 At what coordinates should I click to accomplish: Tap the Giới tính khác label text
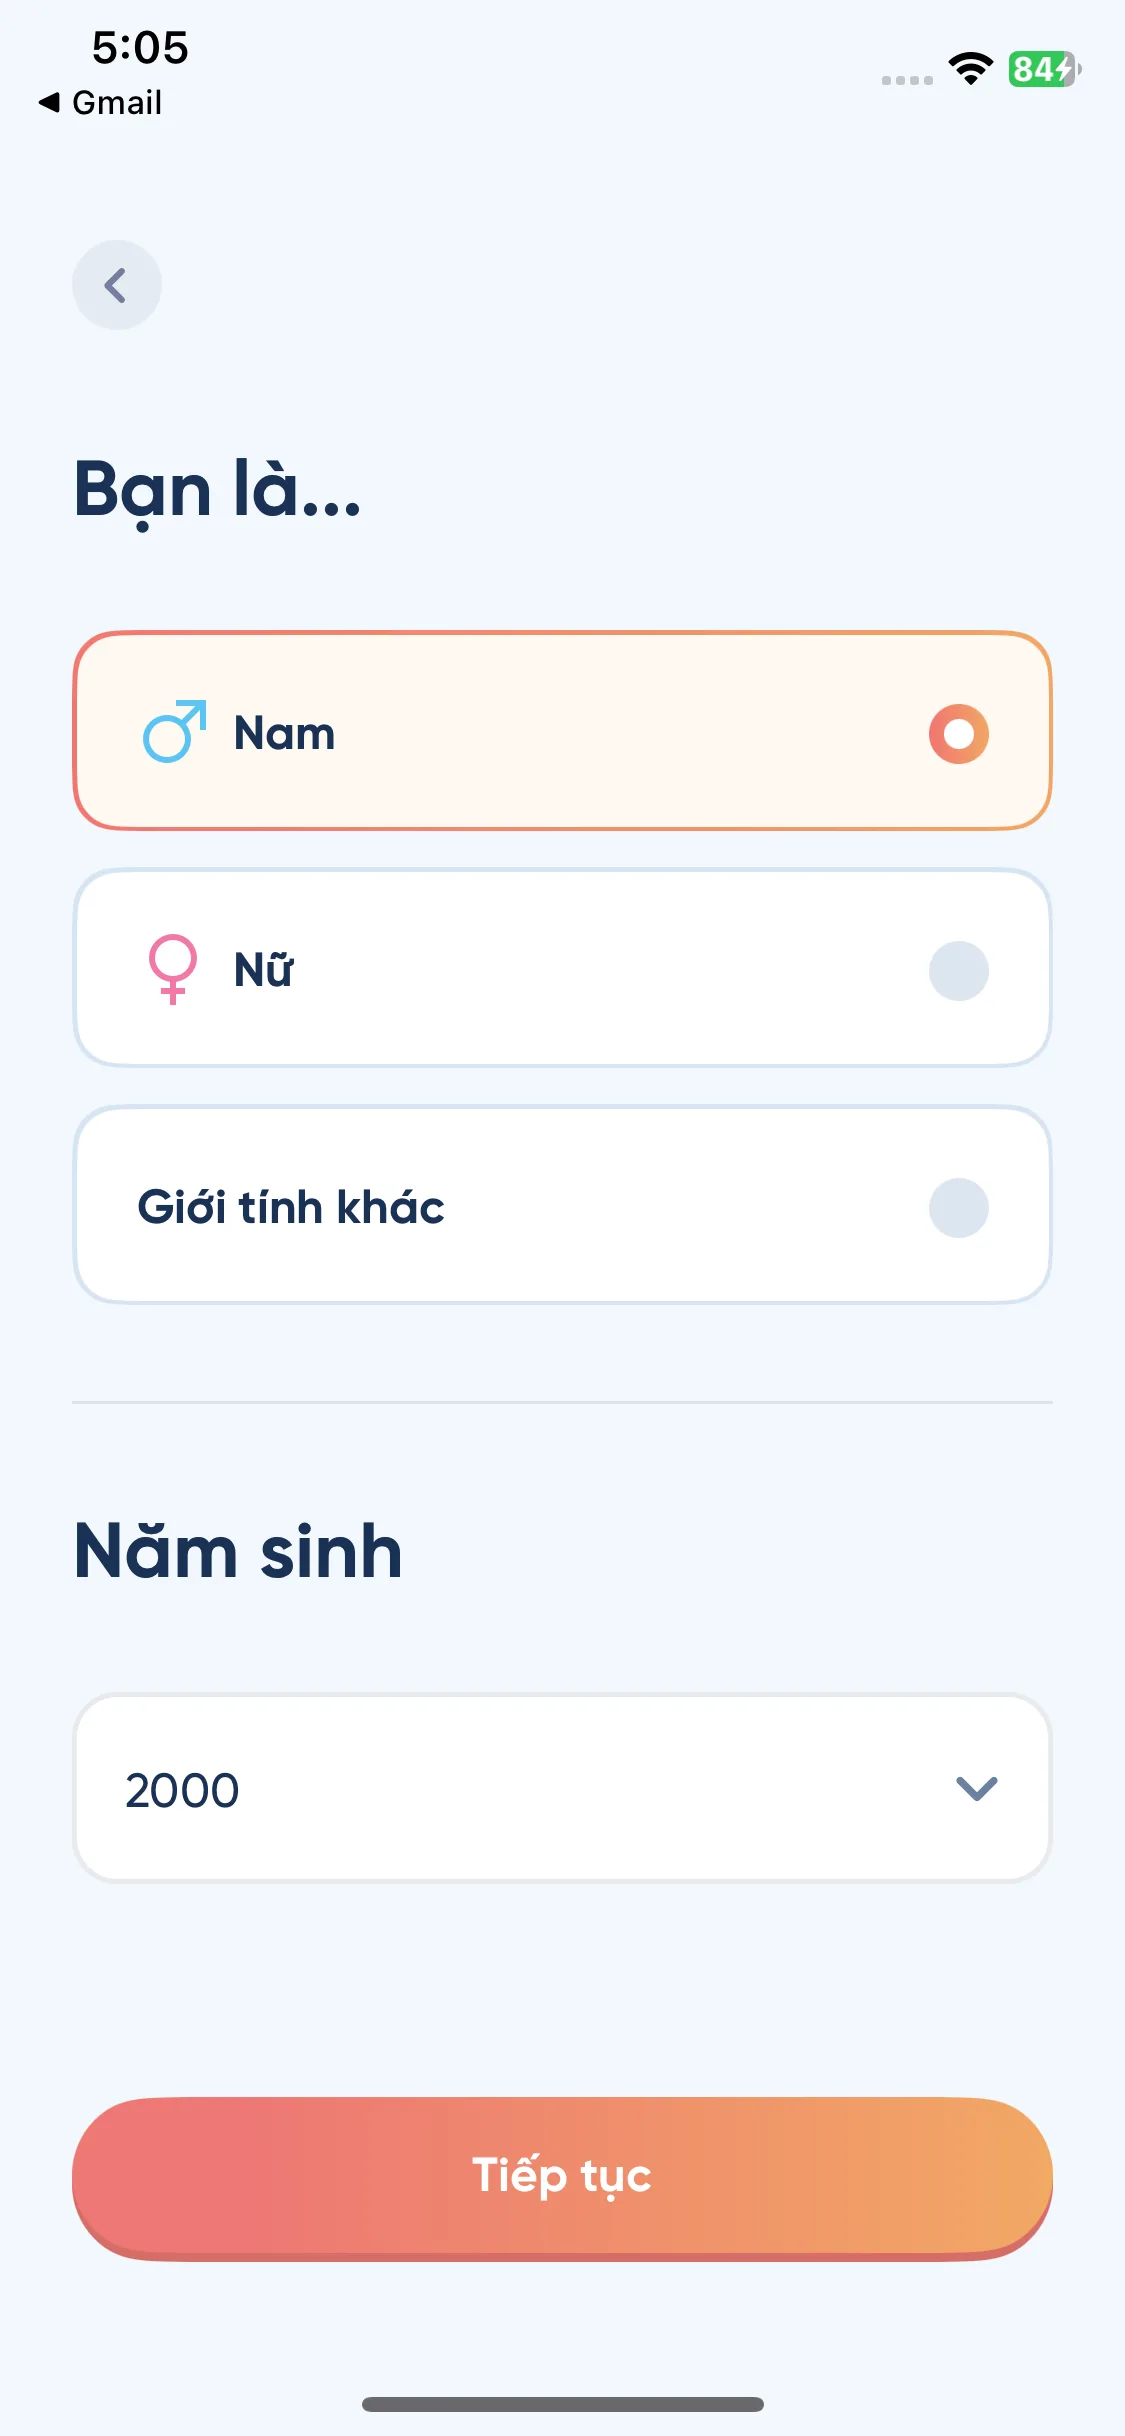pos(291,1207)
